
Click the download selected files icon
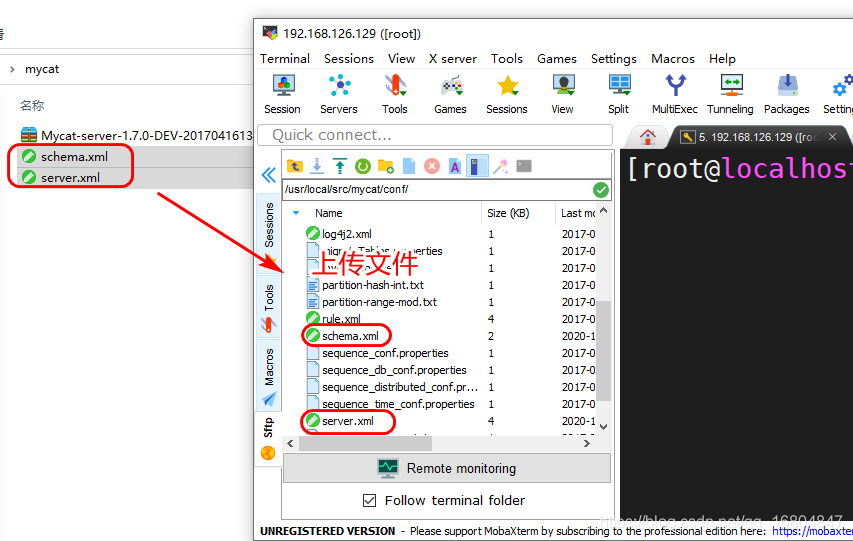pyautogui.click(x=317, y=166)
